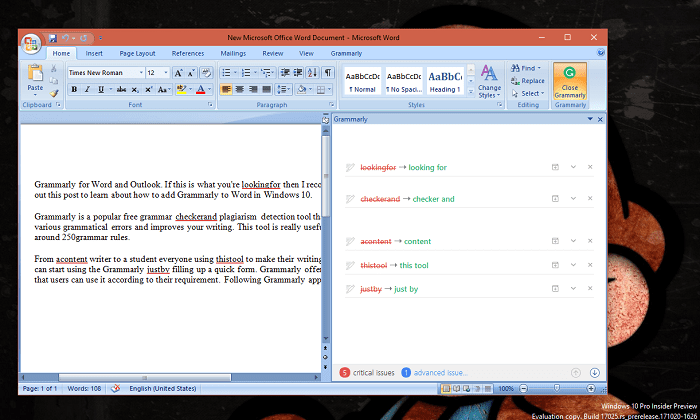Click Close Grammarly button
700x420 pixels.
[570, 81]
